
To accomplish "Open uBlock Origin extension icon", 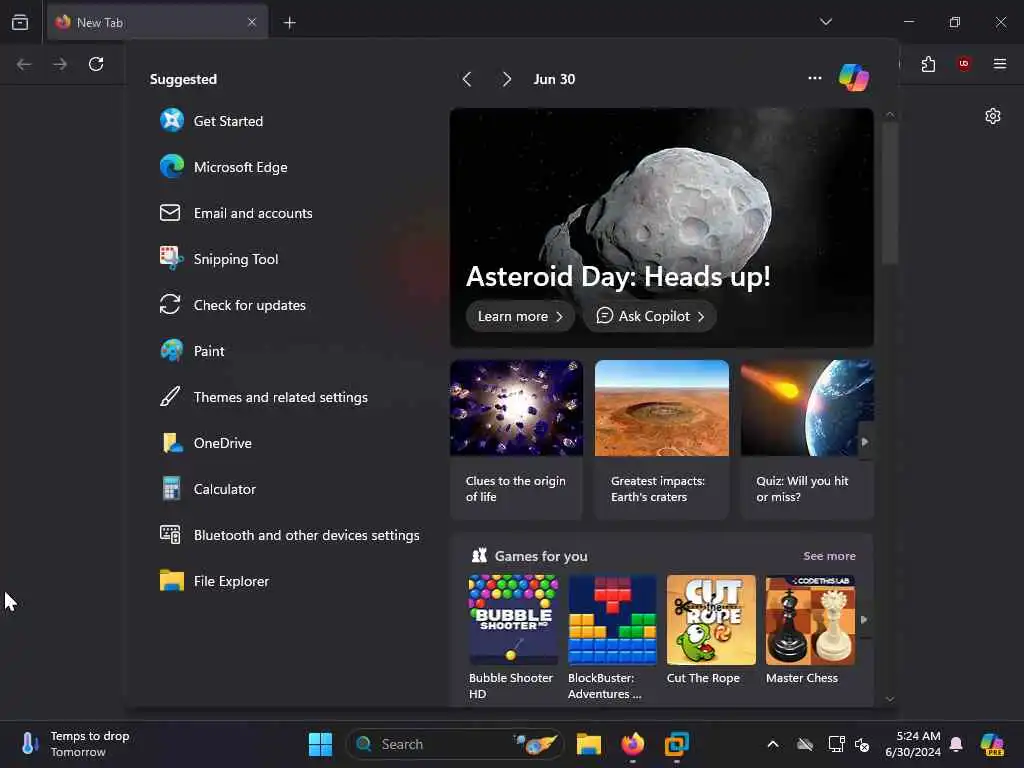I will pos(963,63).
